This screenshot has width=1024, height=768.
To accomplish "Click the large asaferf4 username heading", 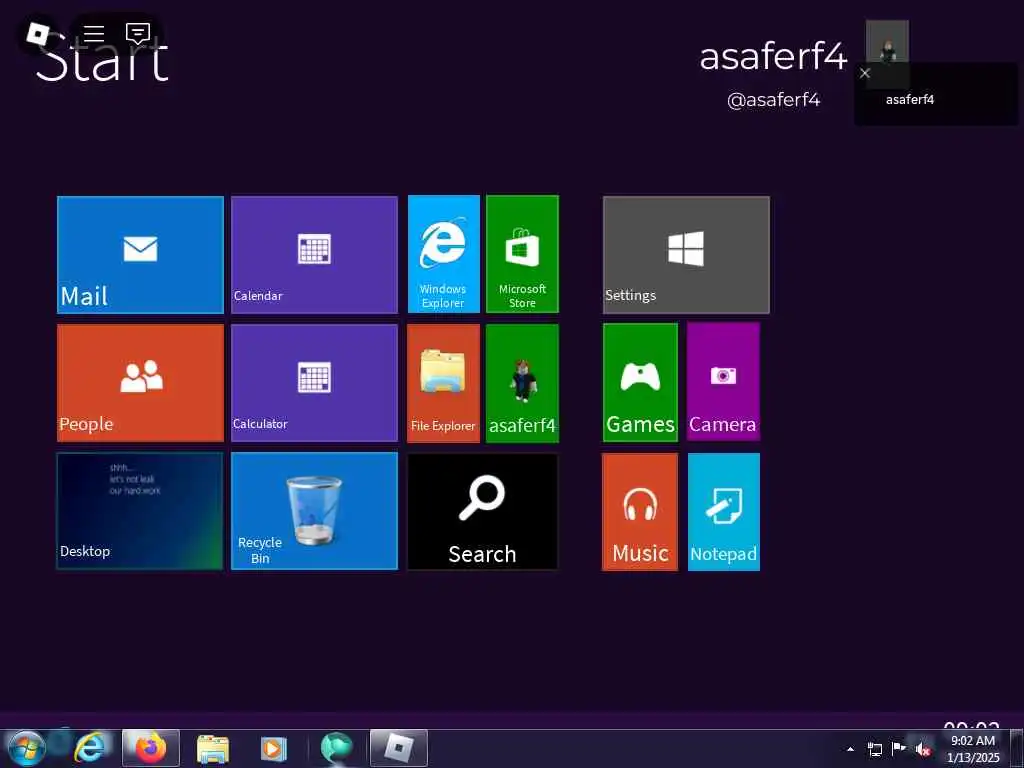I will coord(773,57).
